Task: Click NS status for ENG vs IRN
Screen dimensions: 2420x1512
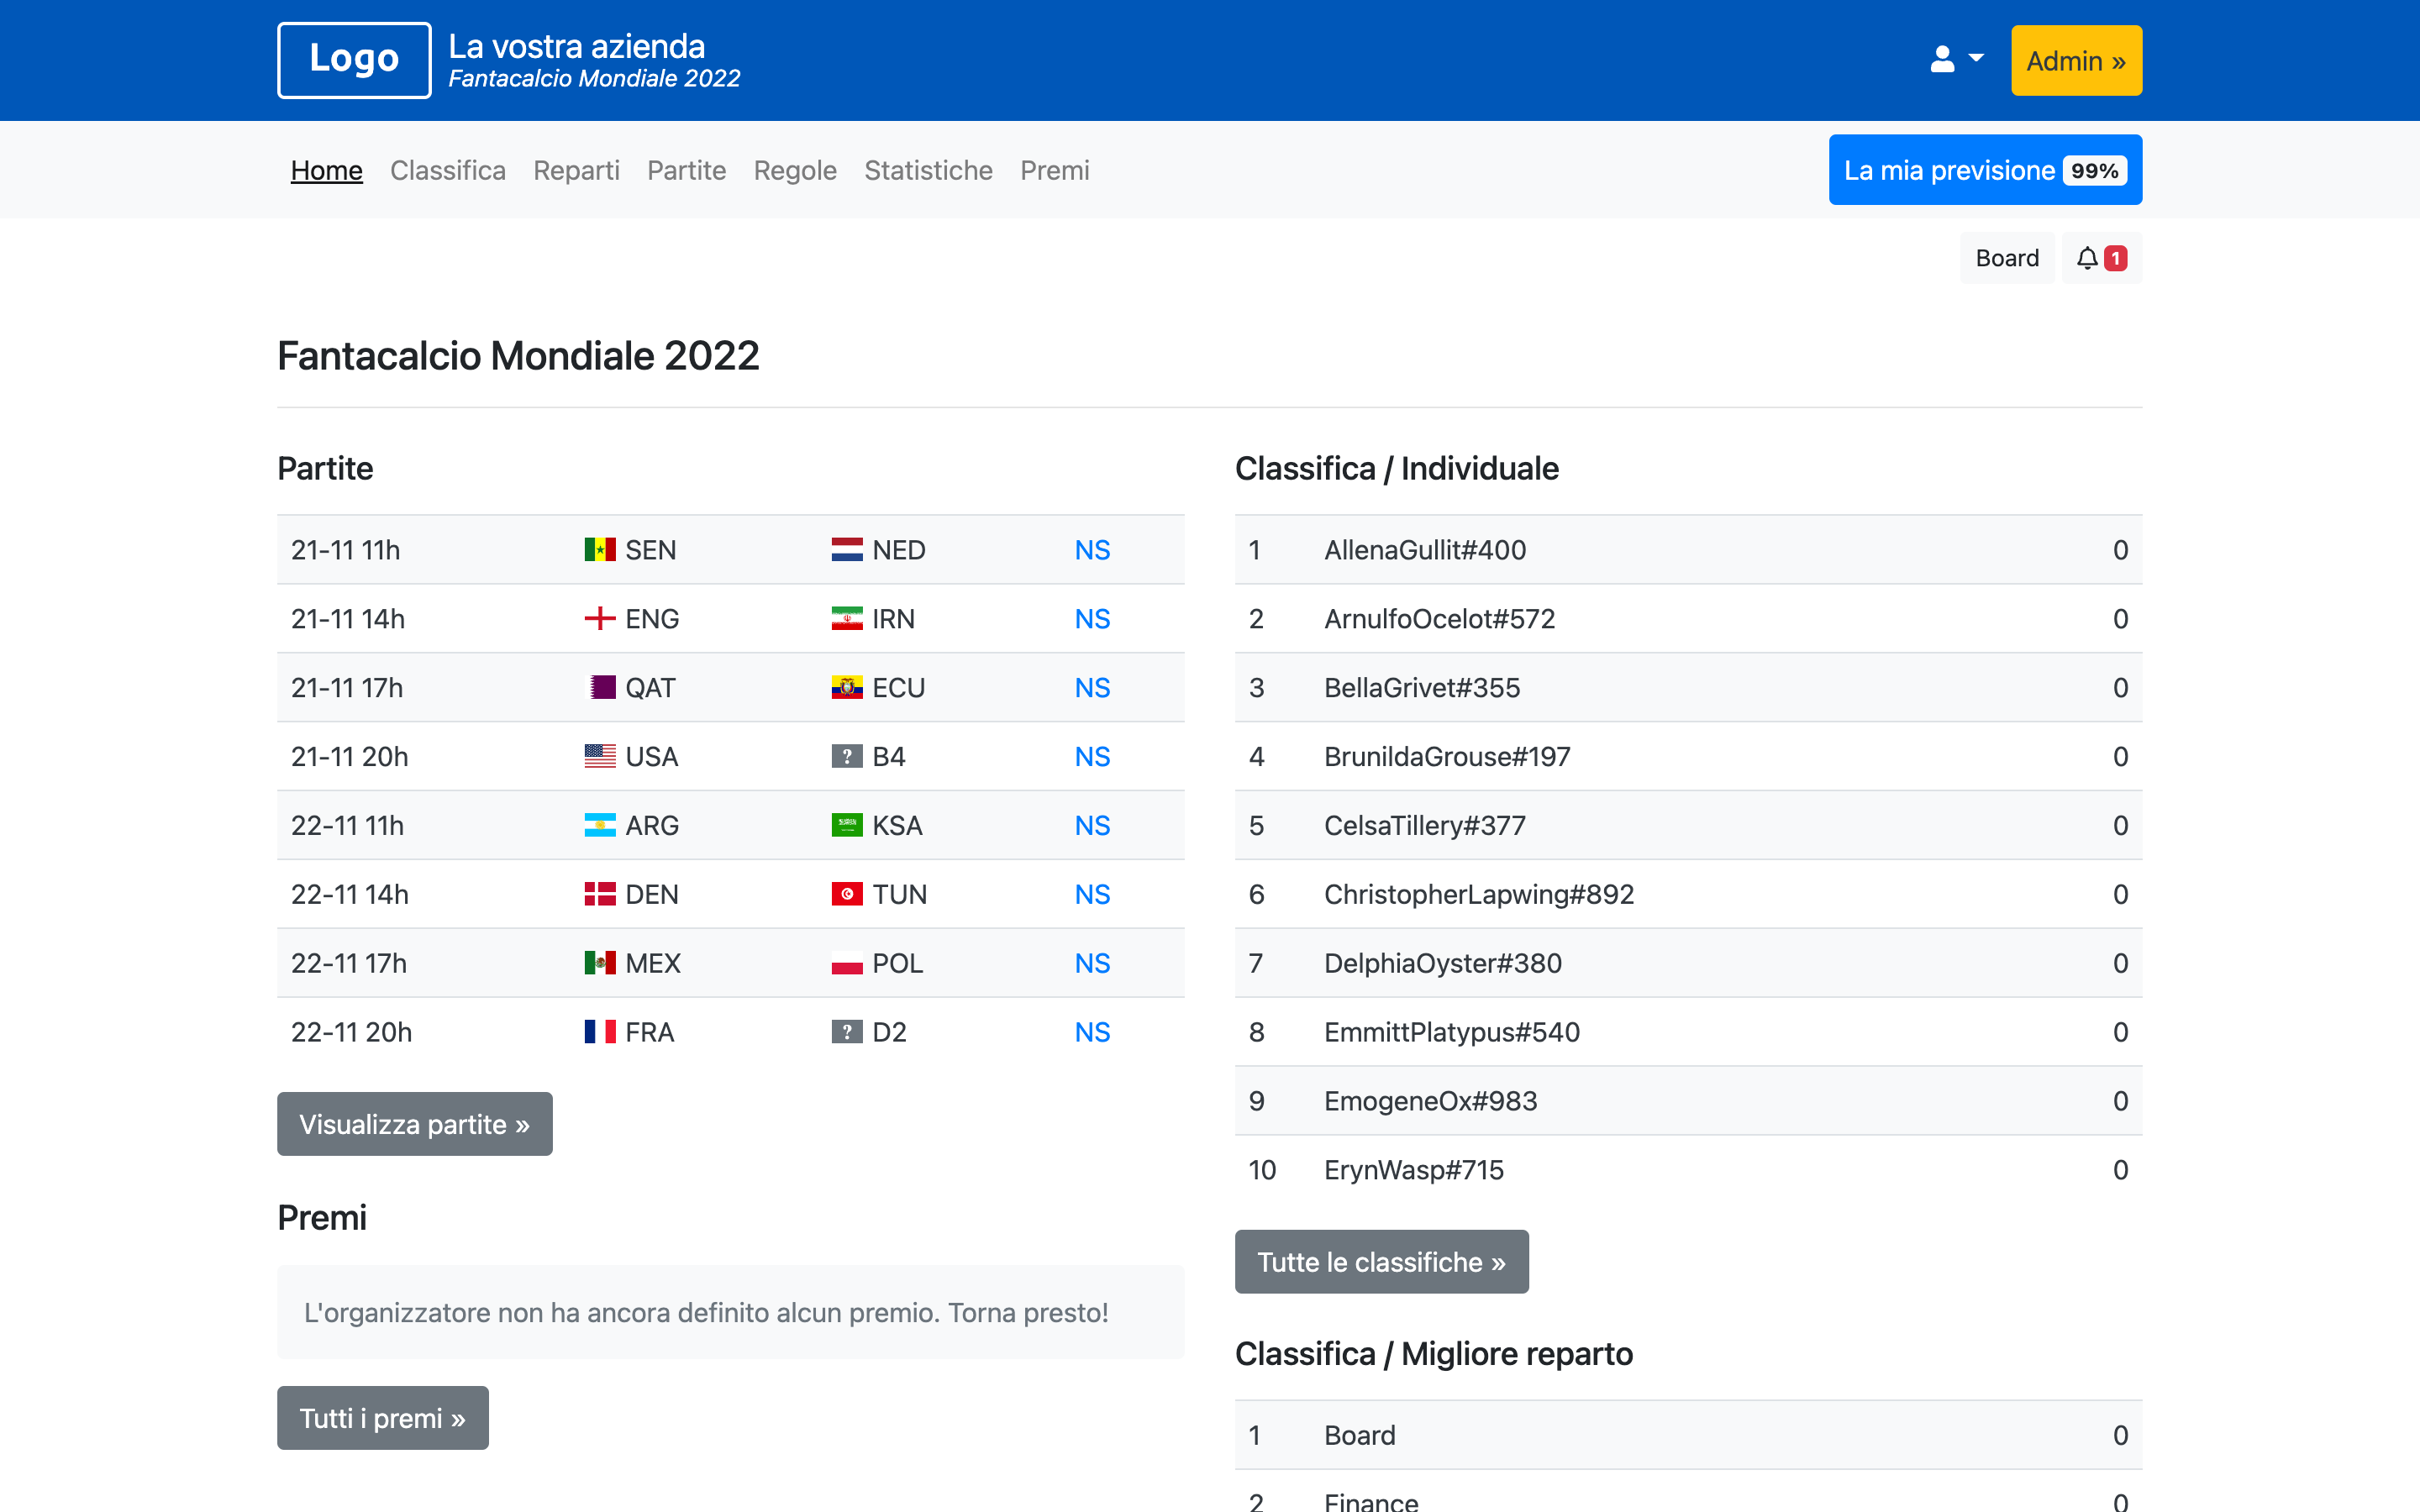Action: coord(1092,619)
